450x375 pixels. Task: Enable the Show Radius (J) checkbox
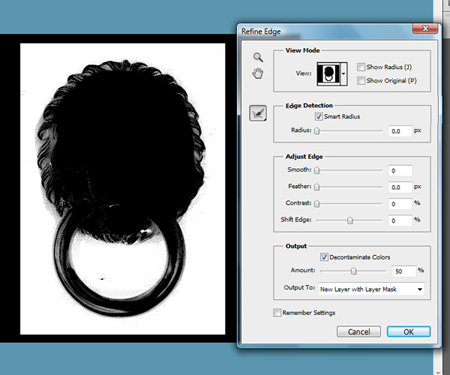point(361,67)
